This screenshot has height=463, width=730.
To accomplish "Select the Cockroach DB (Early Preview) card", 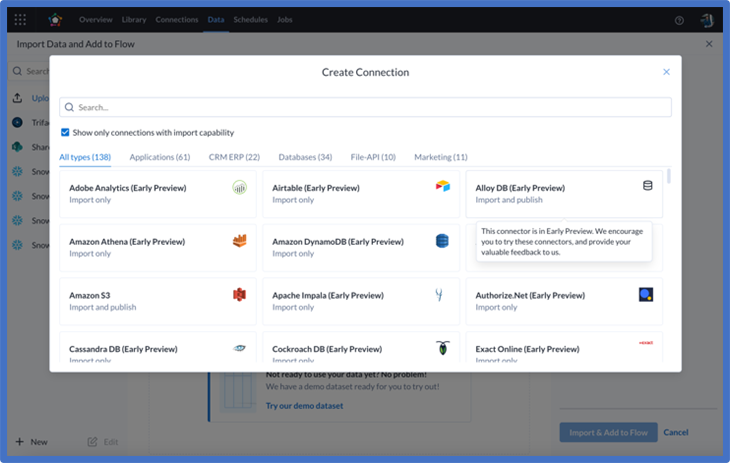I will click(x=361, y=347).
